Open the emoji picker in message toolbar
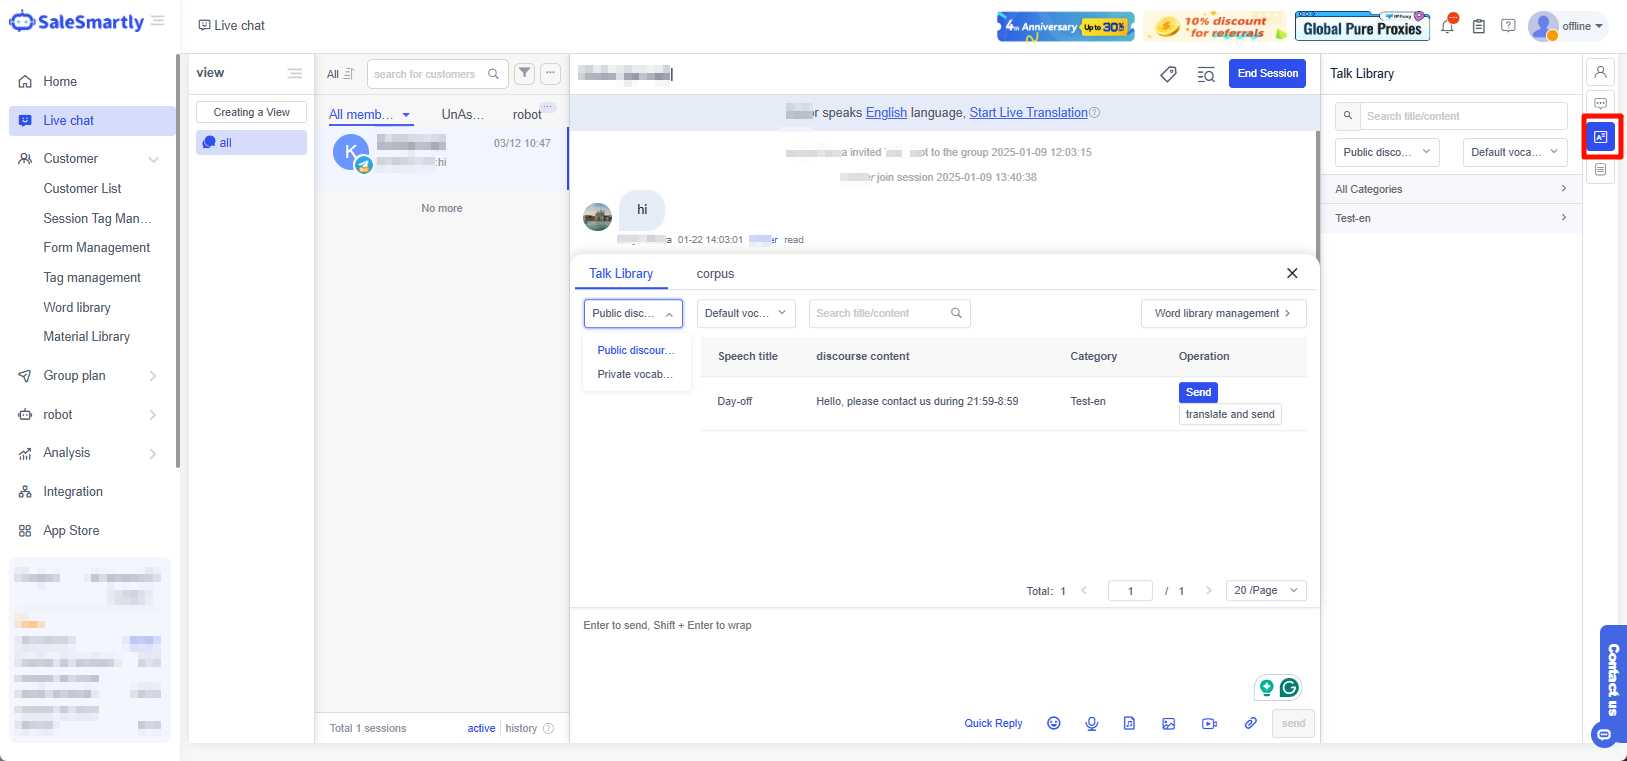 (1053, 723)
